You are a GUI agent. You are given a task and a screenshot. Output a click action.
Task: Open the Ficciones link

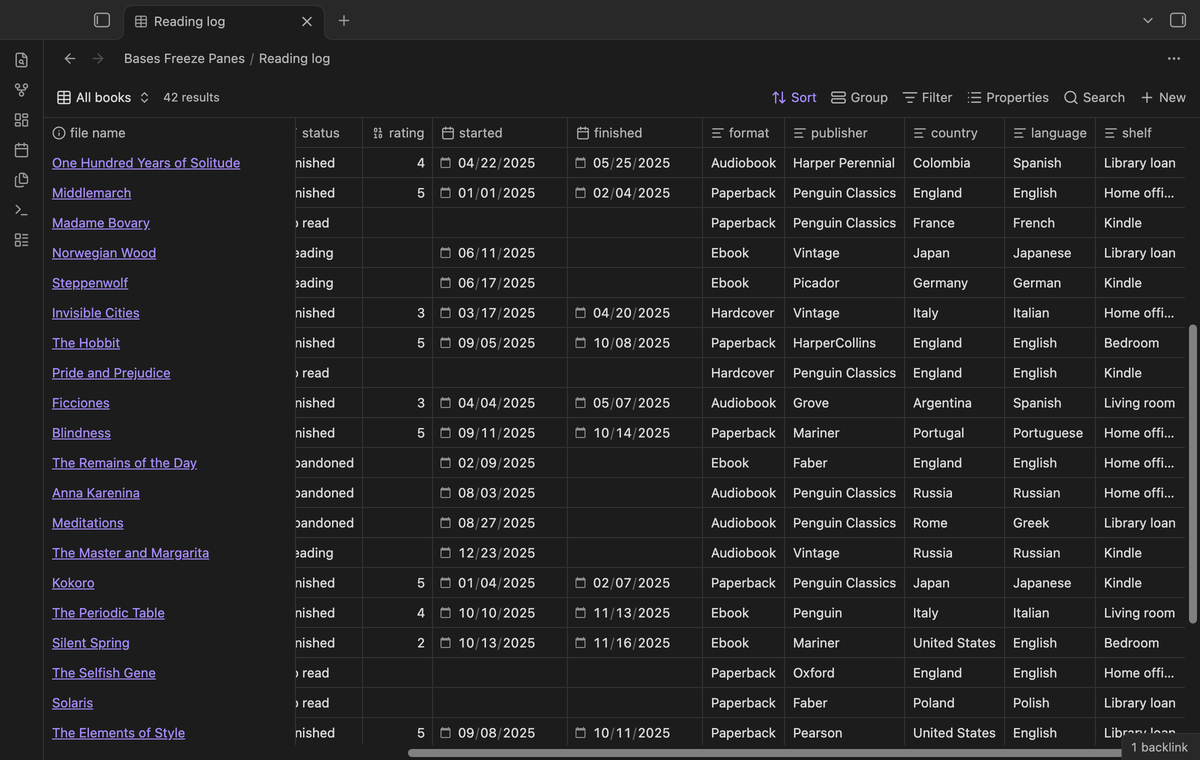point(81,403)
